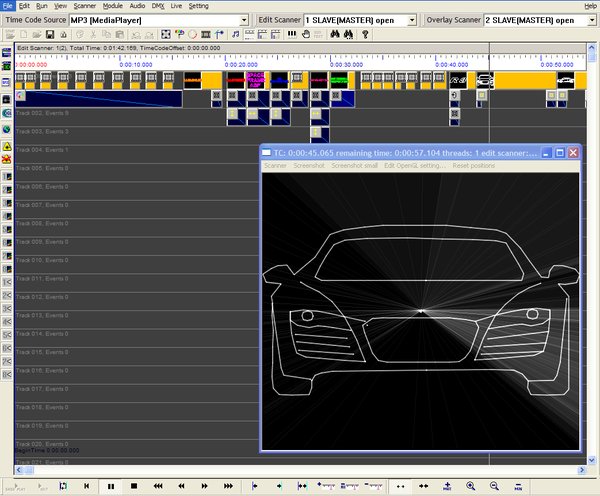
Task: Click the globe sidebar icon
Action: tap(7, 129)
